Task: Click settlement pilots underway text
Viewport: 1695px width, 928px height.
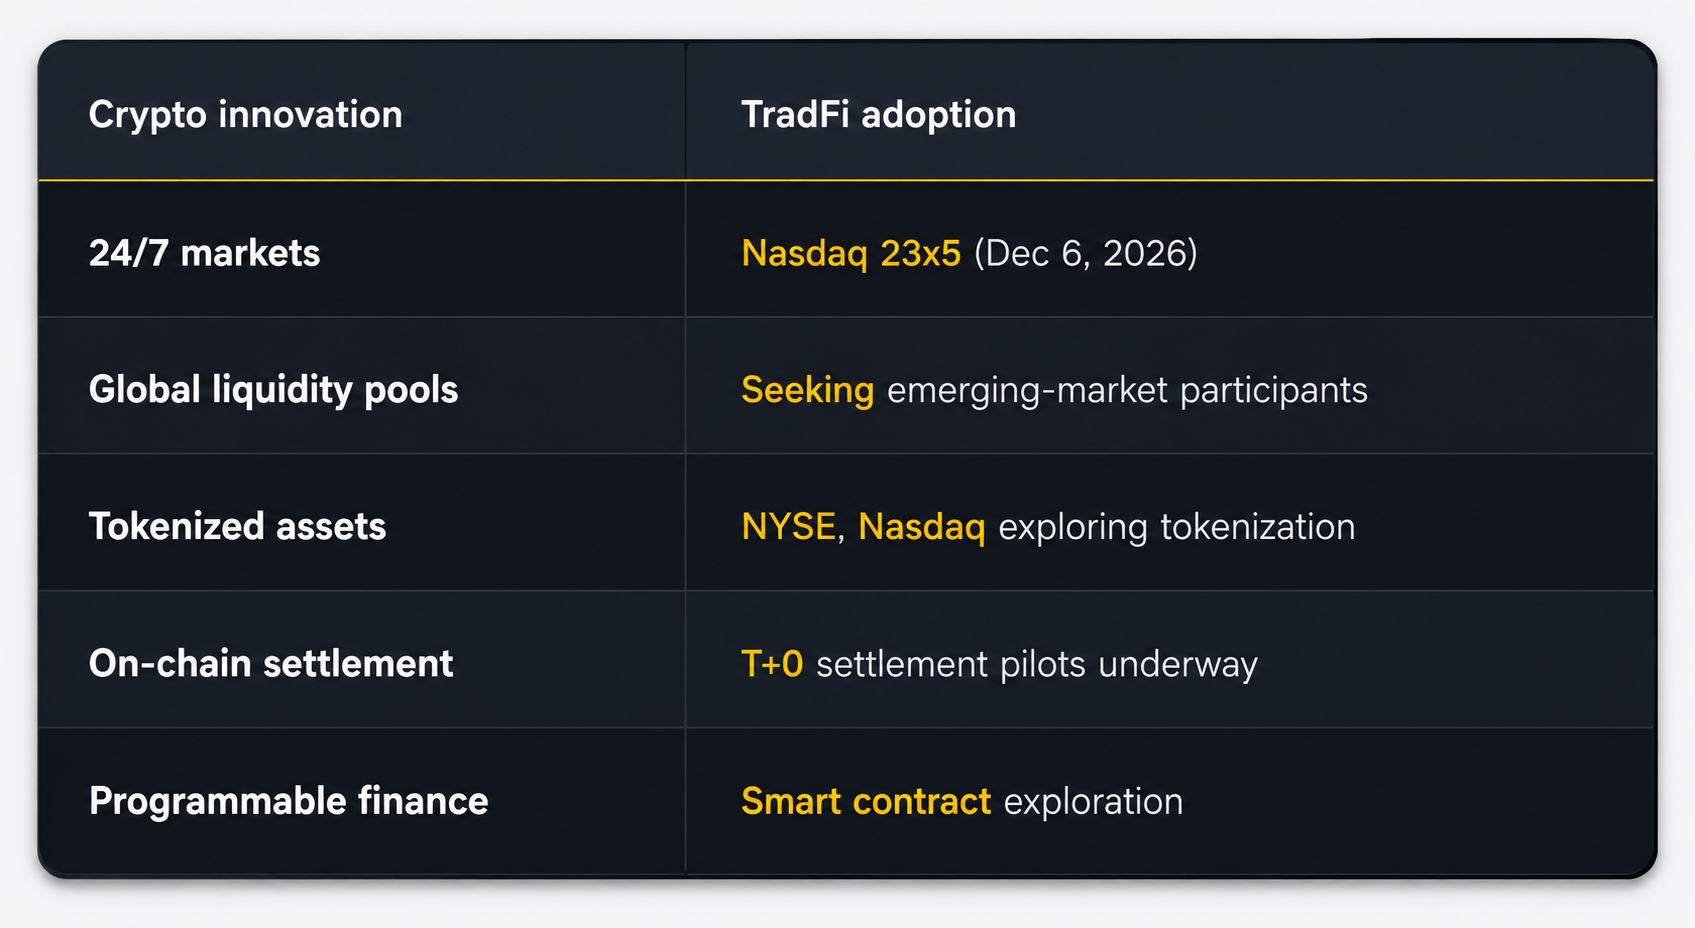Action: [x=1037, y=665]
